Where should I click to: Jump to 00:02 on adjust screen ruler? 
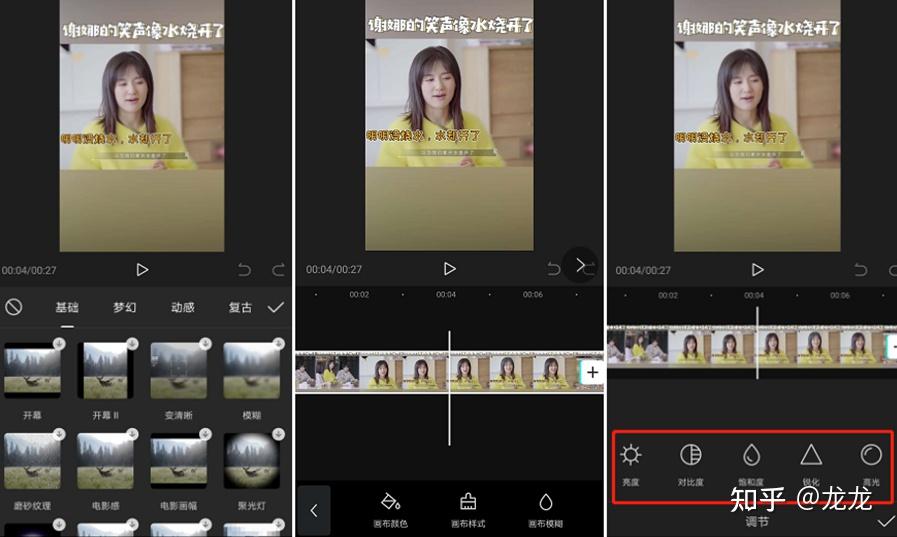tap(668, 295)
